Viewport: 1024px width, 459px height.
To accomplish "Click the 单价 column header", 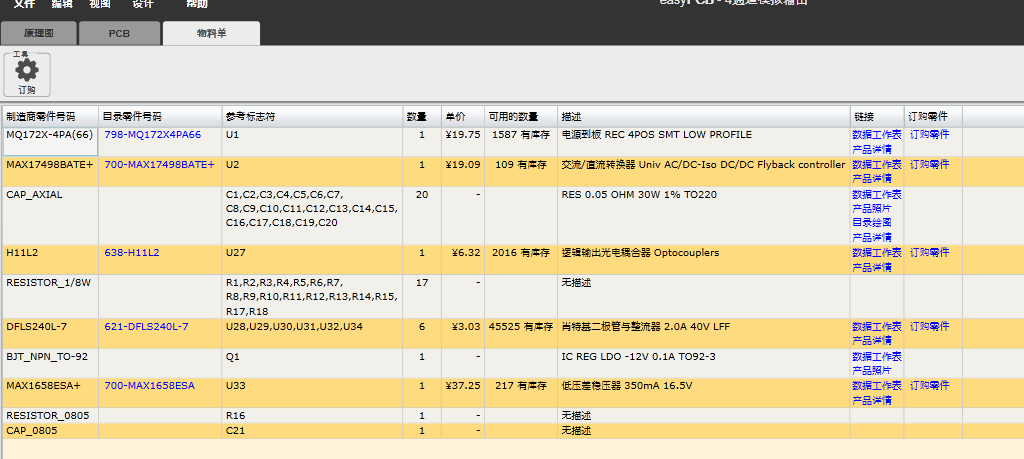I will [x=463, y=117].
